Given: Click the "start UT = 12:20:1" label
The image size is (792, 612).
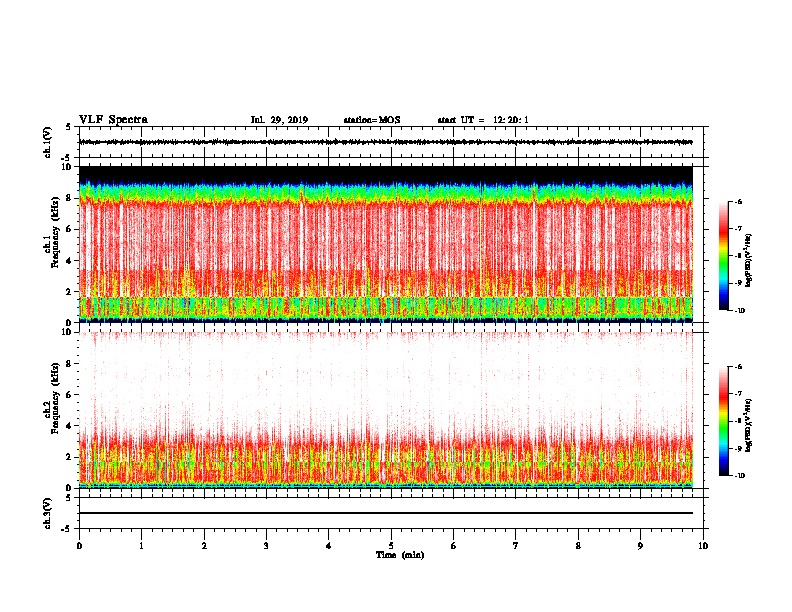Looking at the screenshot, I should (483, 120).
